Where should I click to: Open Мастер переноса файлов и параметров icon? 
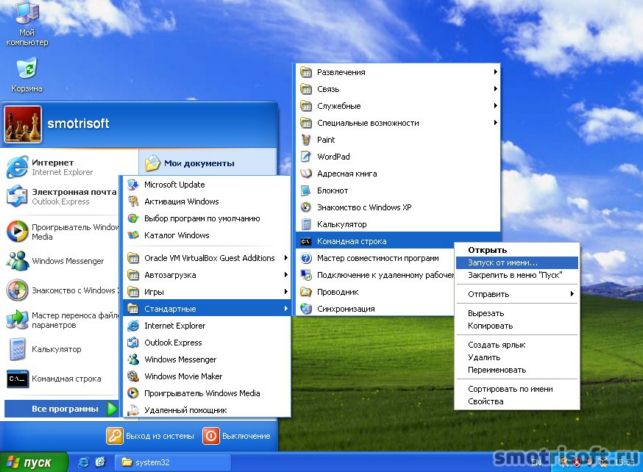tap(17, 320)
